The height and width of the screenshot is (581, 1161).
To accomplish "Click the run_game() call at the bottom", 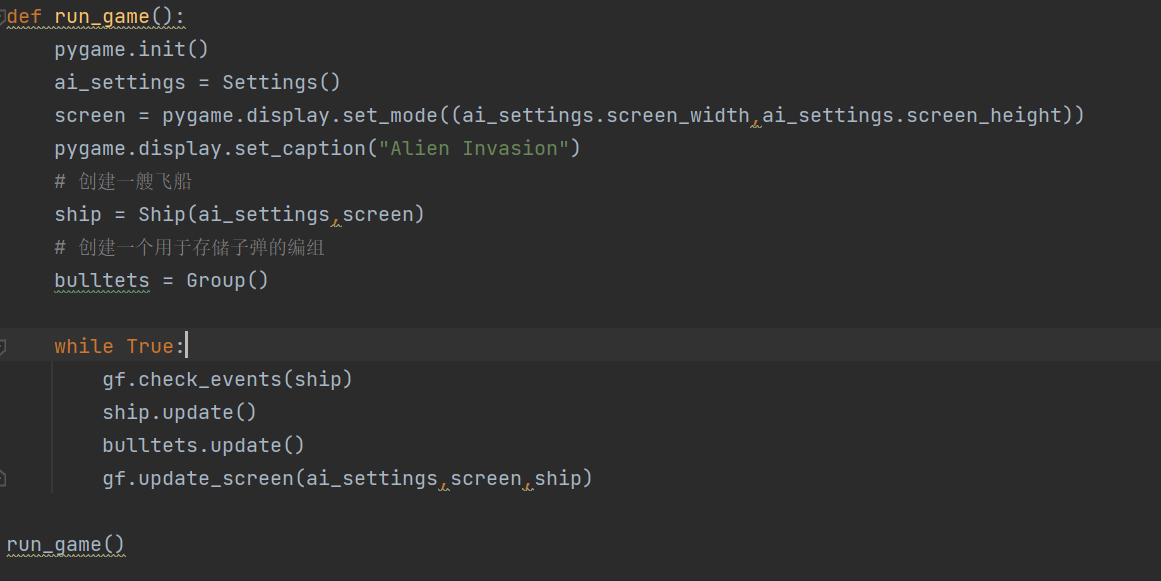I will coord(66,545).
